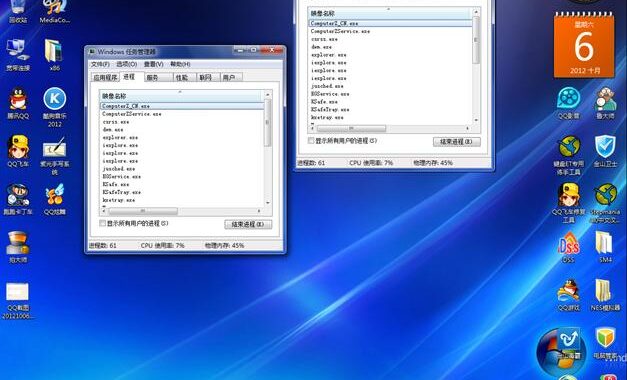Launch Stepmania desktop icon

pyautogui.click(x=605, y=202)
